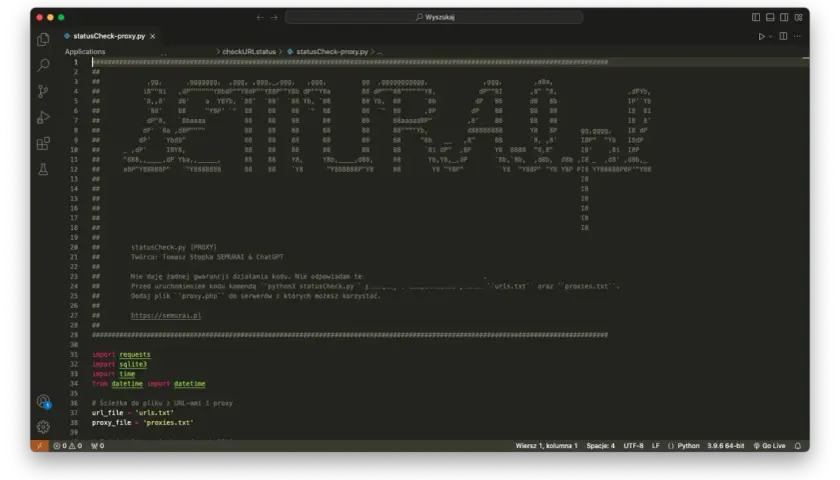Open the Source Control view
This screenshot has width=840, height=480.
pos(43,92)
